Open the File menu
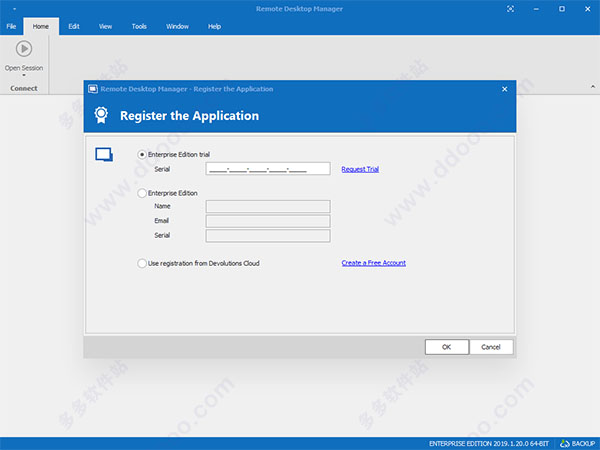This screenshot has height=450, width=600. pyautogui.click(x=11, y=26)
